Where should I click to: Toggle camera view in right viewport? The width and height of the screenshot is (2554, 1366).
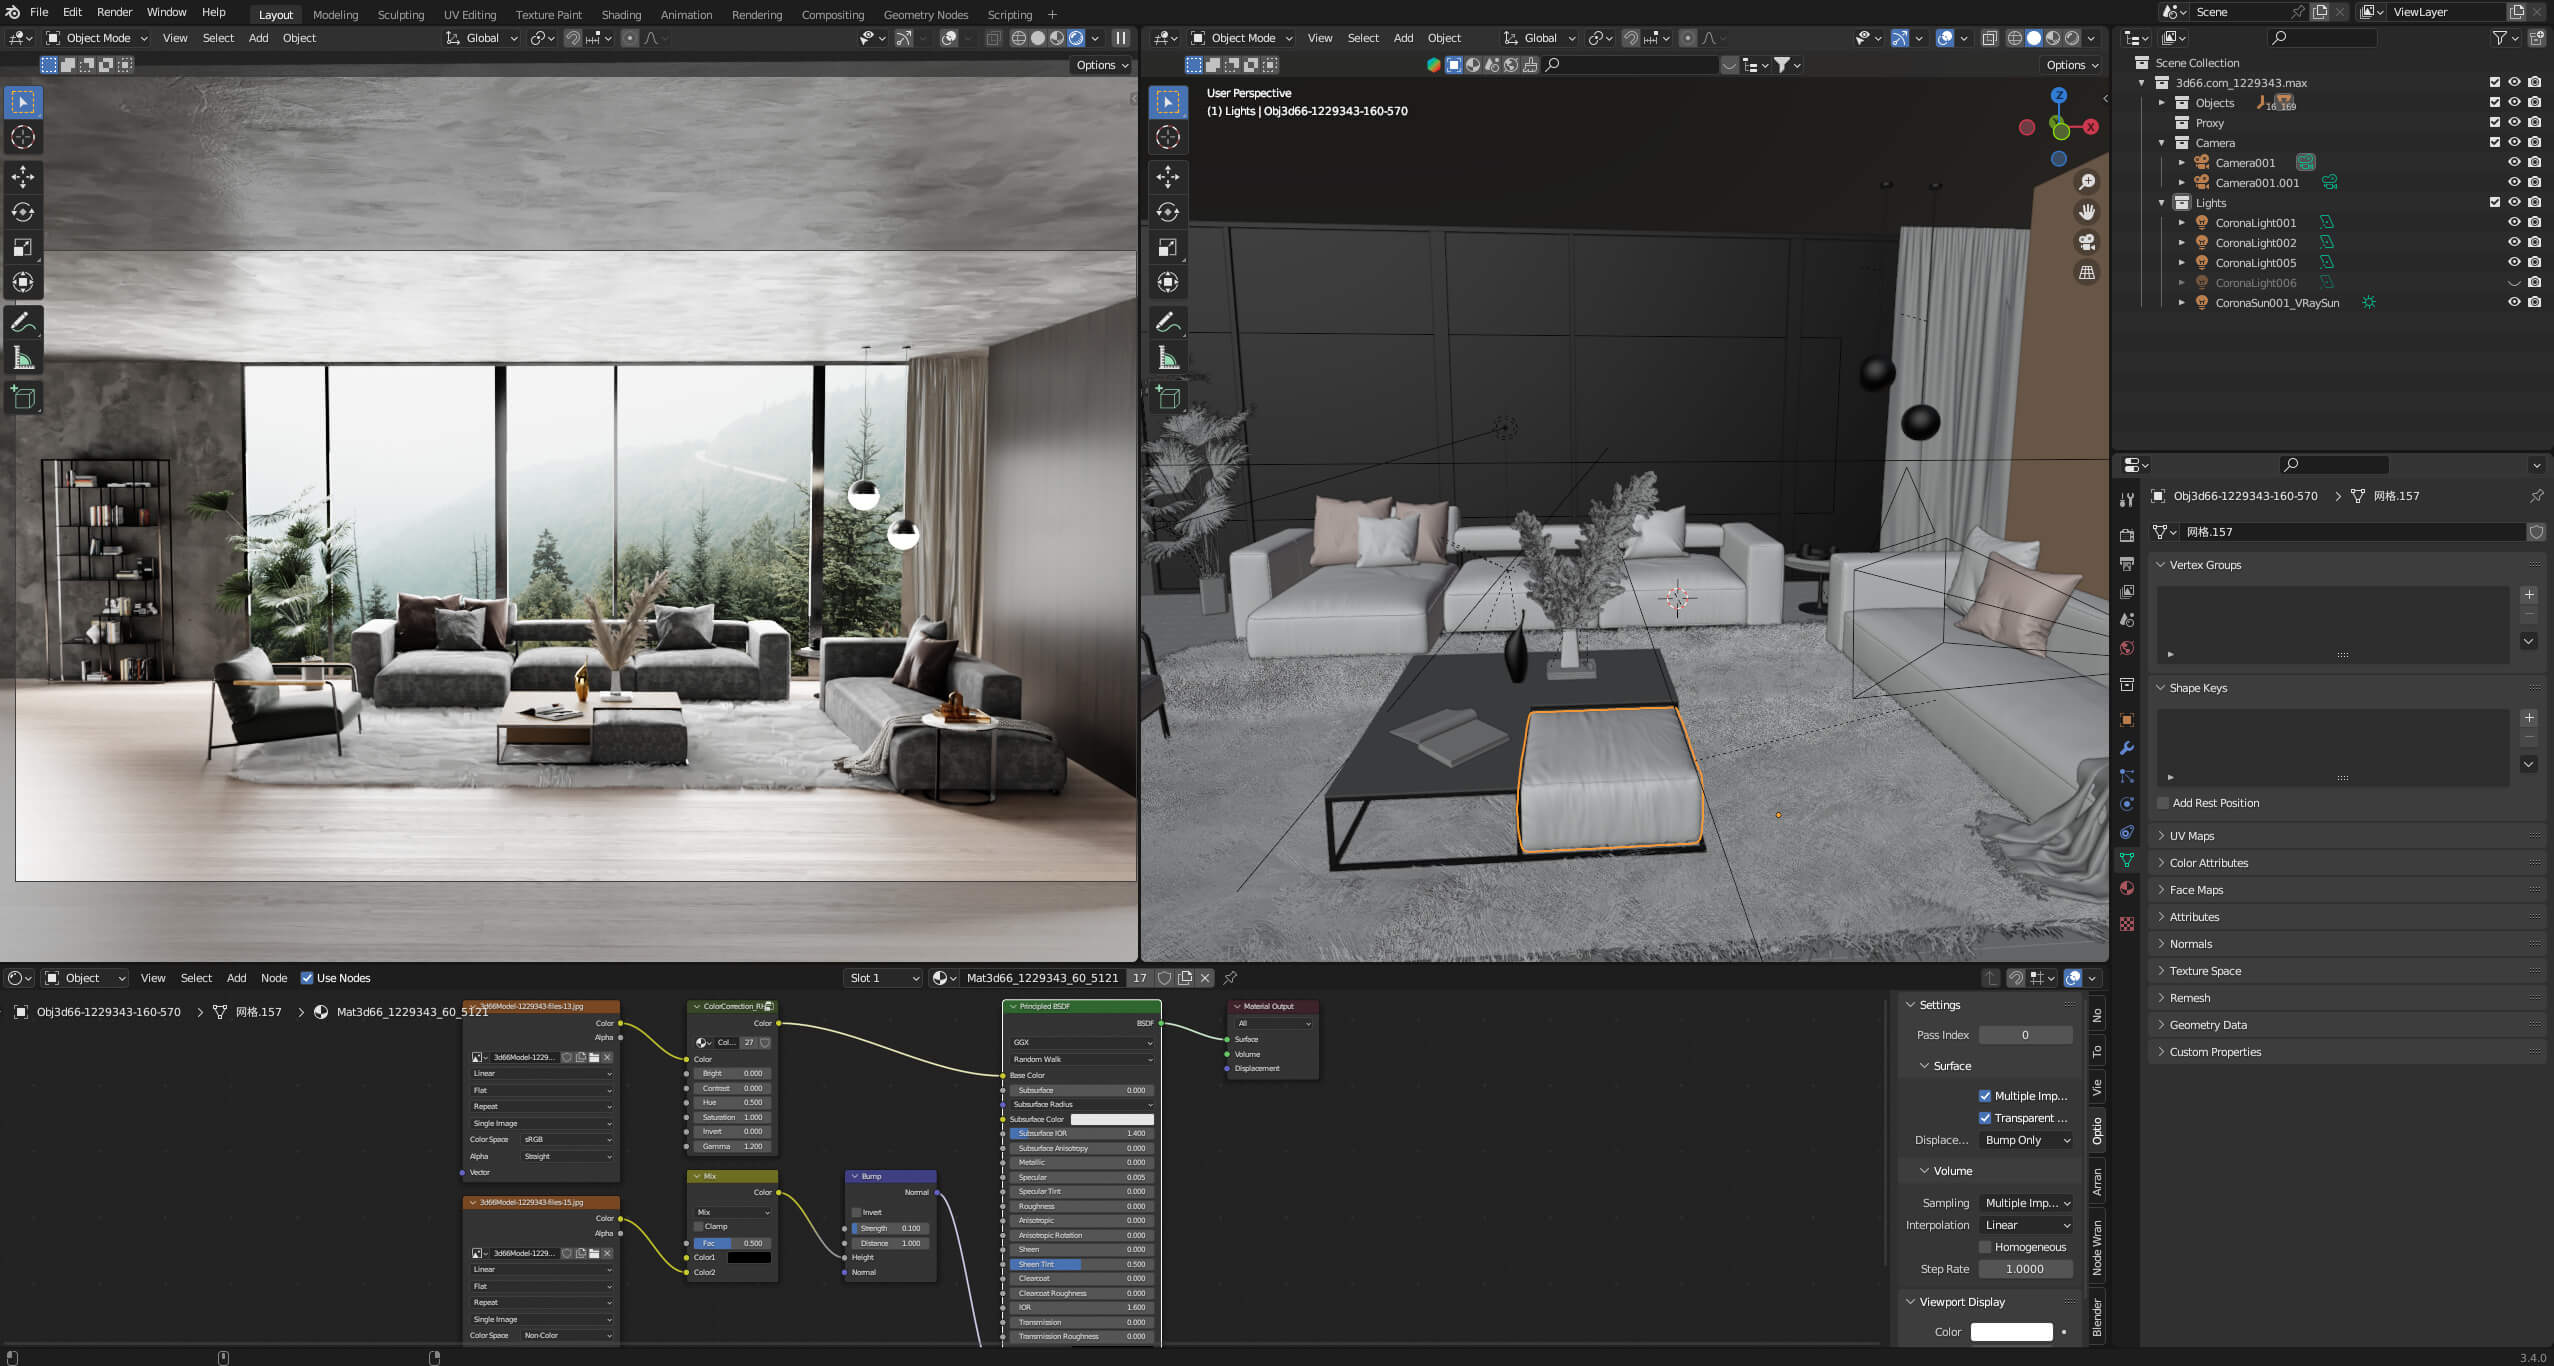[x=2087, y=242]
